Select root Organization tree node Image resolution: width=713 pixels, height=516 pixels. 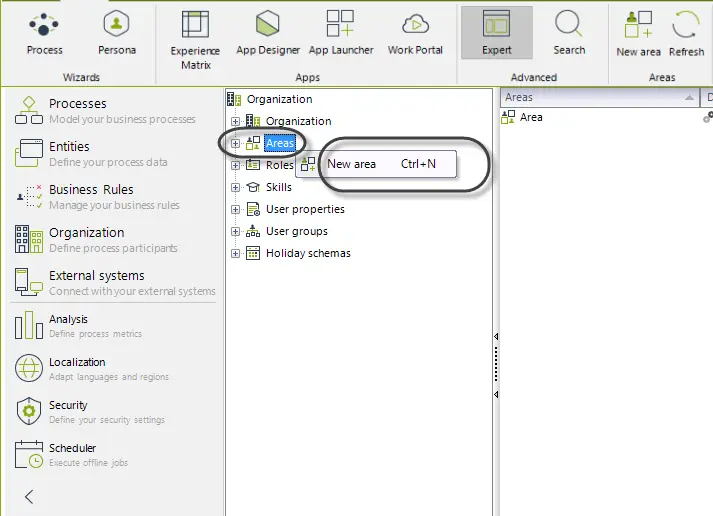point(279,99)
